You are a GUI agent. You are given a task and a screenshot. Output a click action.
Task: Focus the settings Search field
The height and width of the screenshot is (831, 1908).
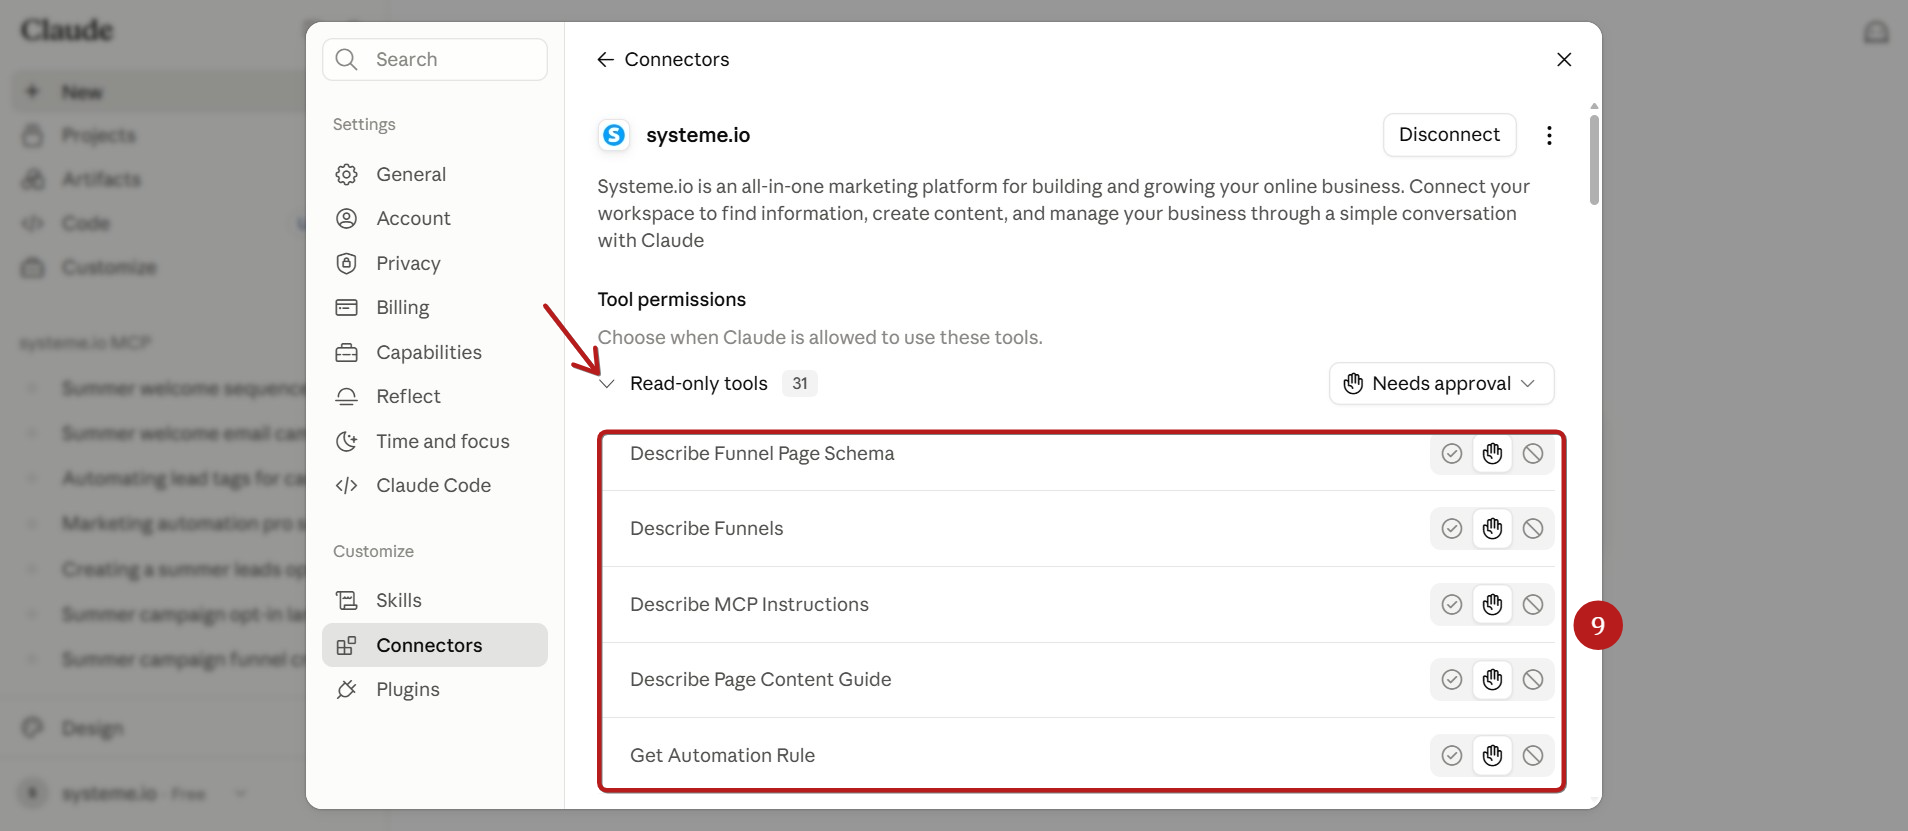[435, 59]
